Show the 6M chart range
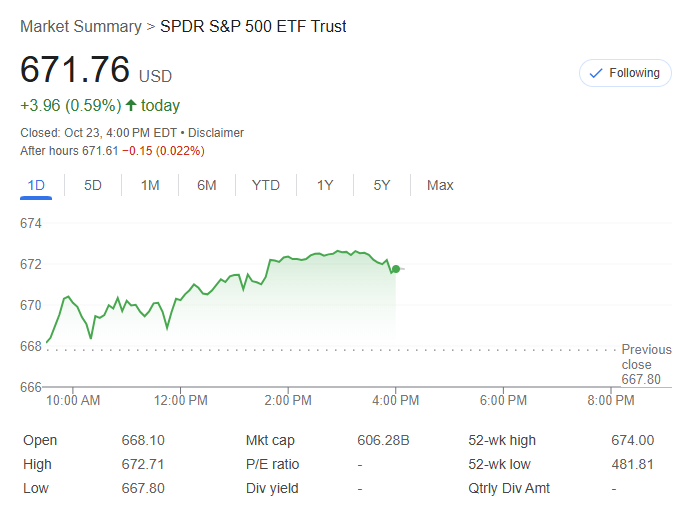Viewport: 694px width, 513px height. click(207, 185)
